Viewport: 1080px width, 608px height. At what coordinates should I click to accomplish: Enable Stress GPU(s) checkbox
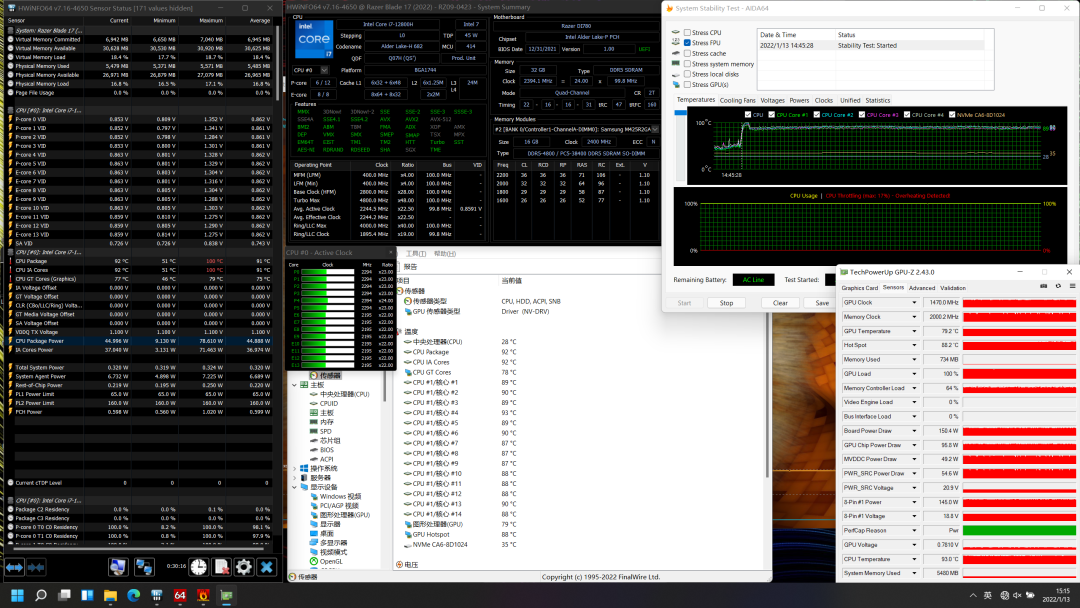(x=687, y=85)
